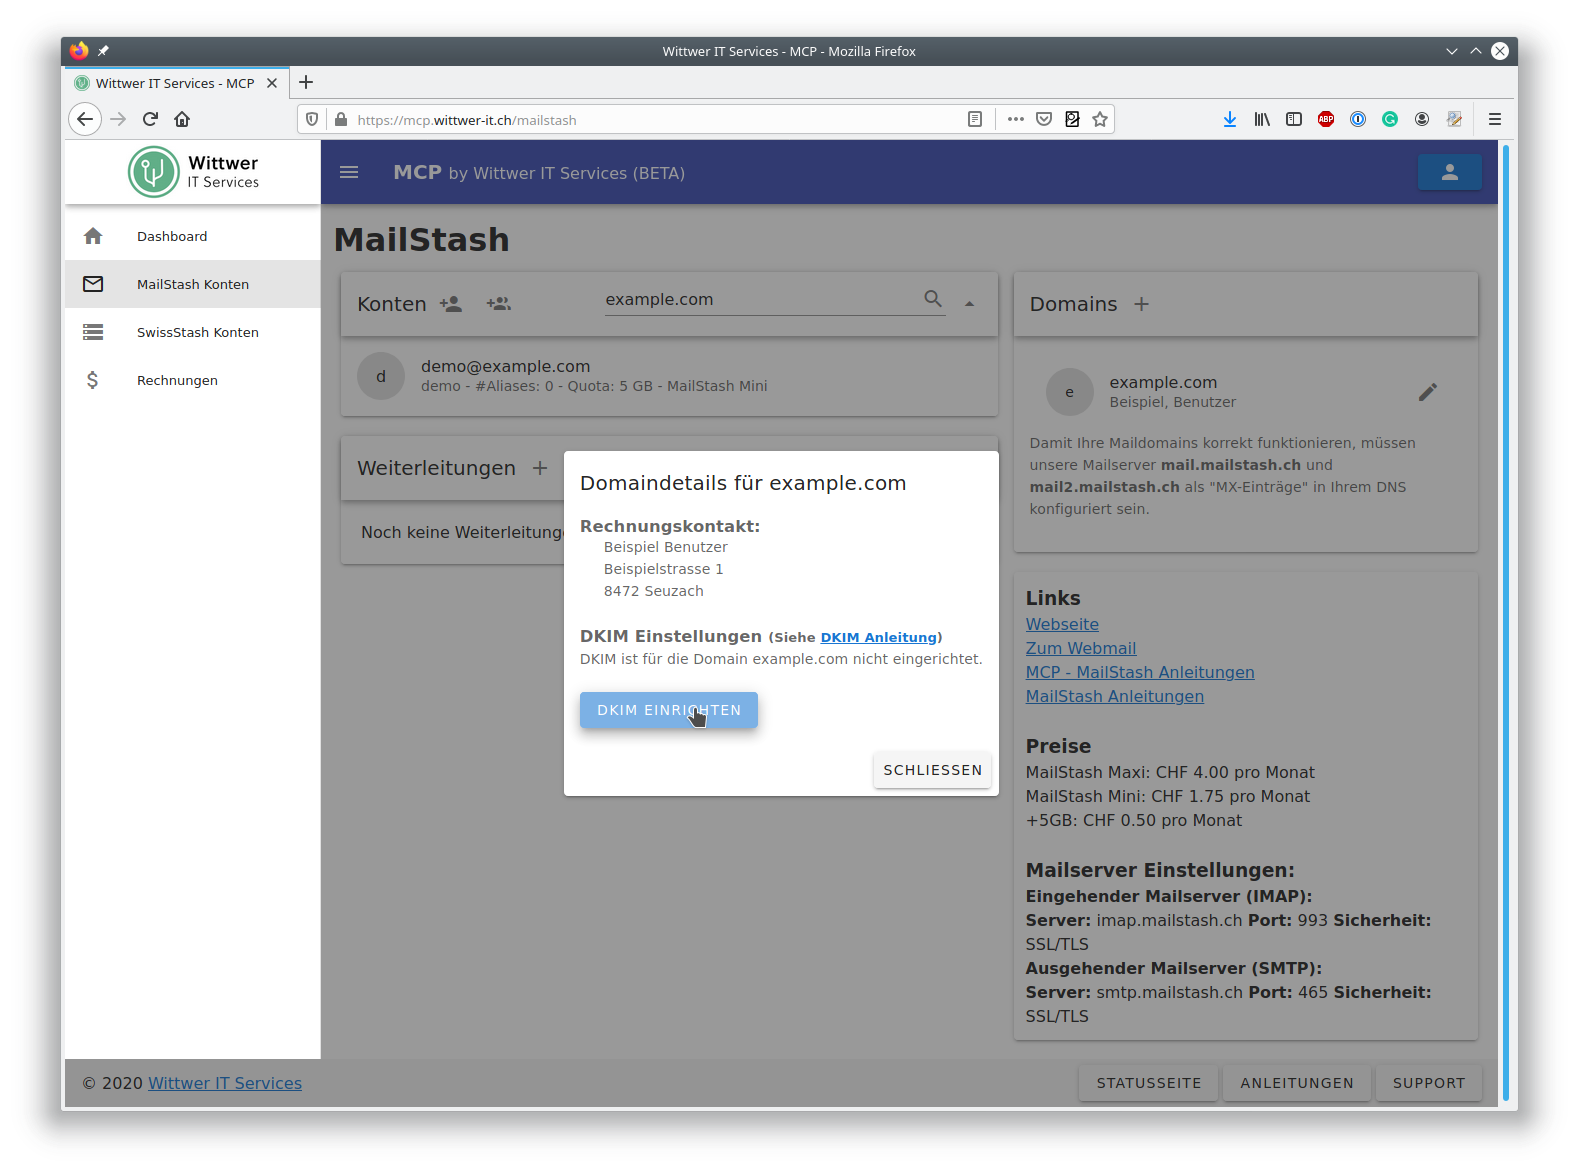Viewport: 1579px width, 1172px height.
Task: Open the Zum Webmail link
Action: point(1081,648)
